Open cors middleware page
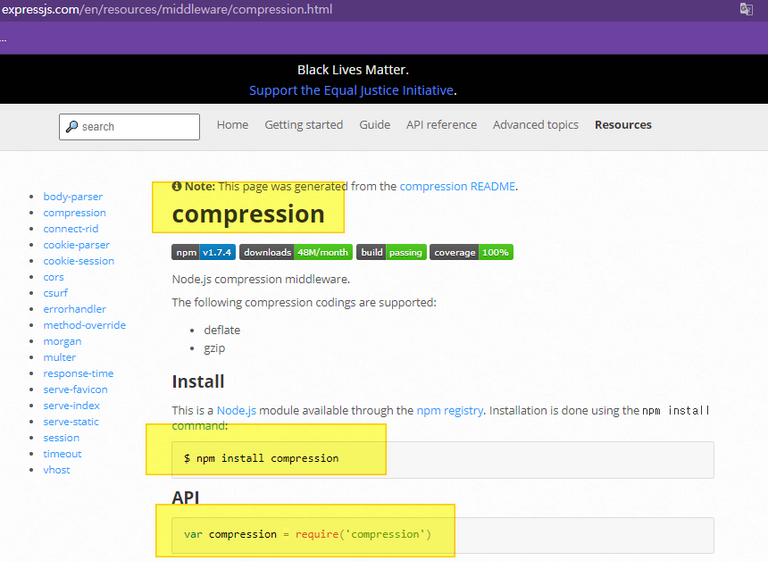The height and width of the screenshot is (562, 768). (x=53, y=277)
